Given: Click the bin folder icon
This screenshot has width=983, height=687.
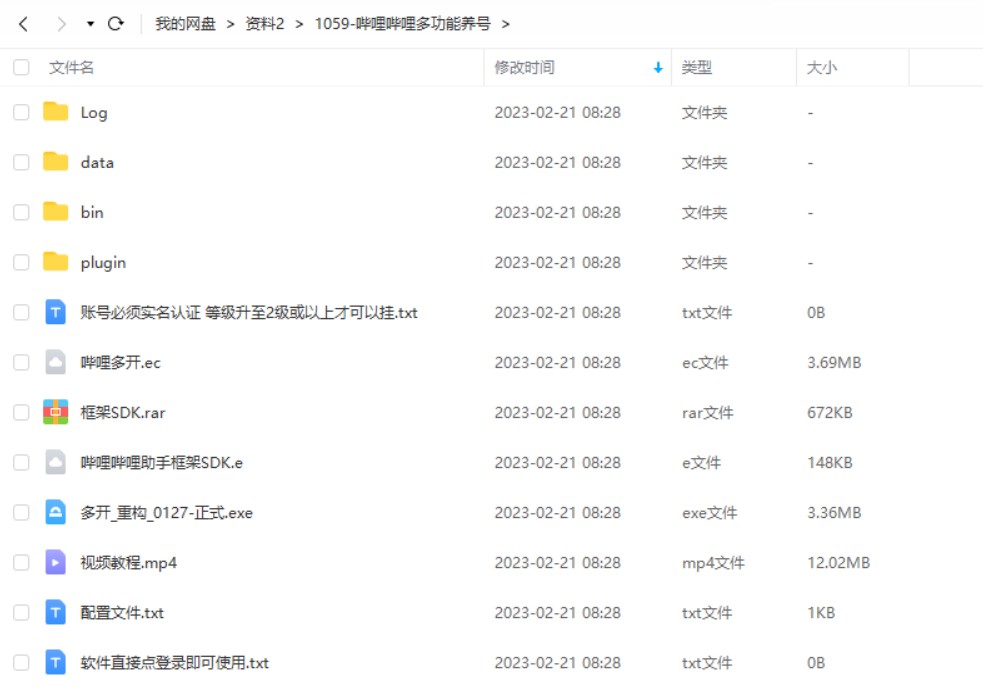Looking at the screenshot, I should point(55,212).
